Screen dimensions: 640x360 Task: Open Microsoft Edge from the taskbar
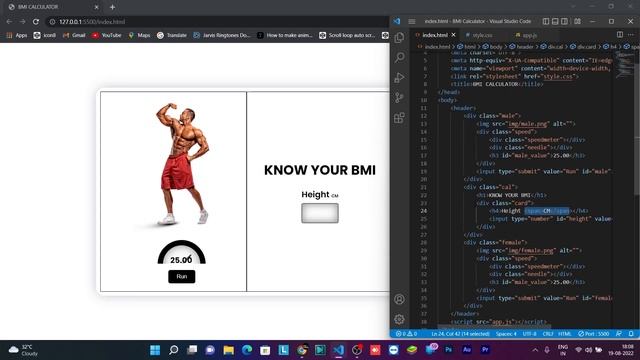[x=247, y=350]
